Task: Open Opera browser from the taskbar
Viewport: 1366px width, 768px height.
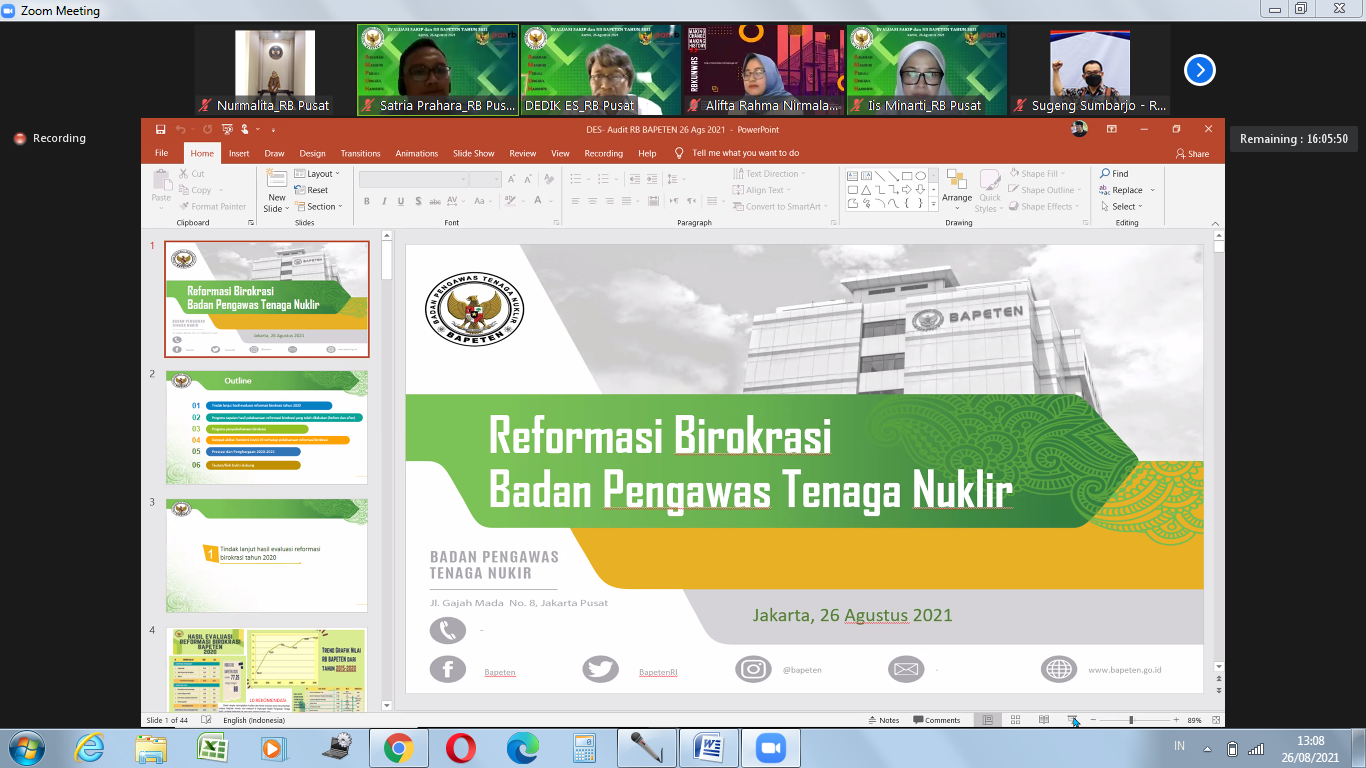Action: tap(461, 747)
